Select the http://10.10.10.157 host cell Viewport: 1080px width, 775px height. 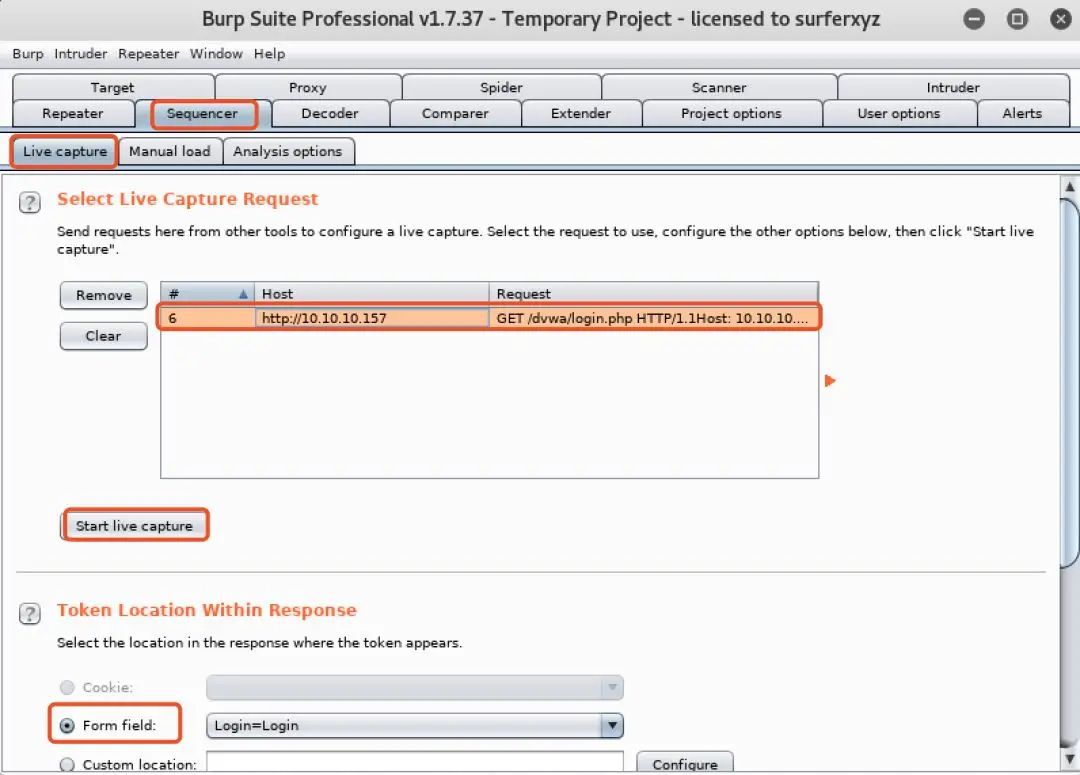click(x=371, y=318)
